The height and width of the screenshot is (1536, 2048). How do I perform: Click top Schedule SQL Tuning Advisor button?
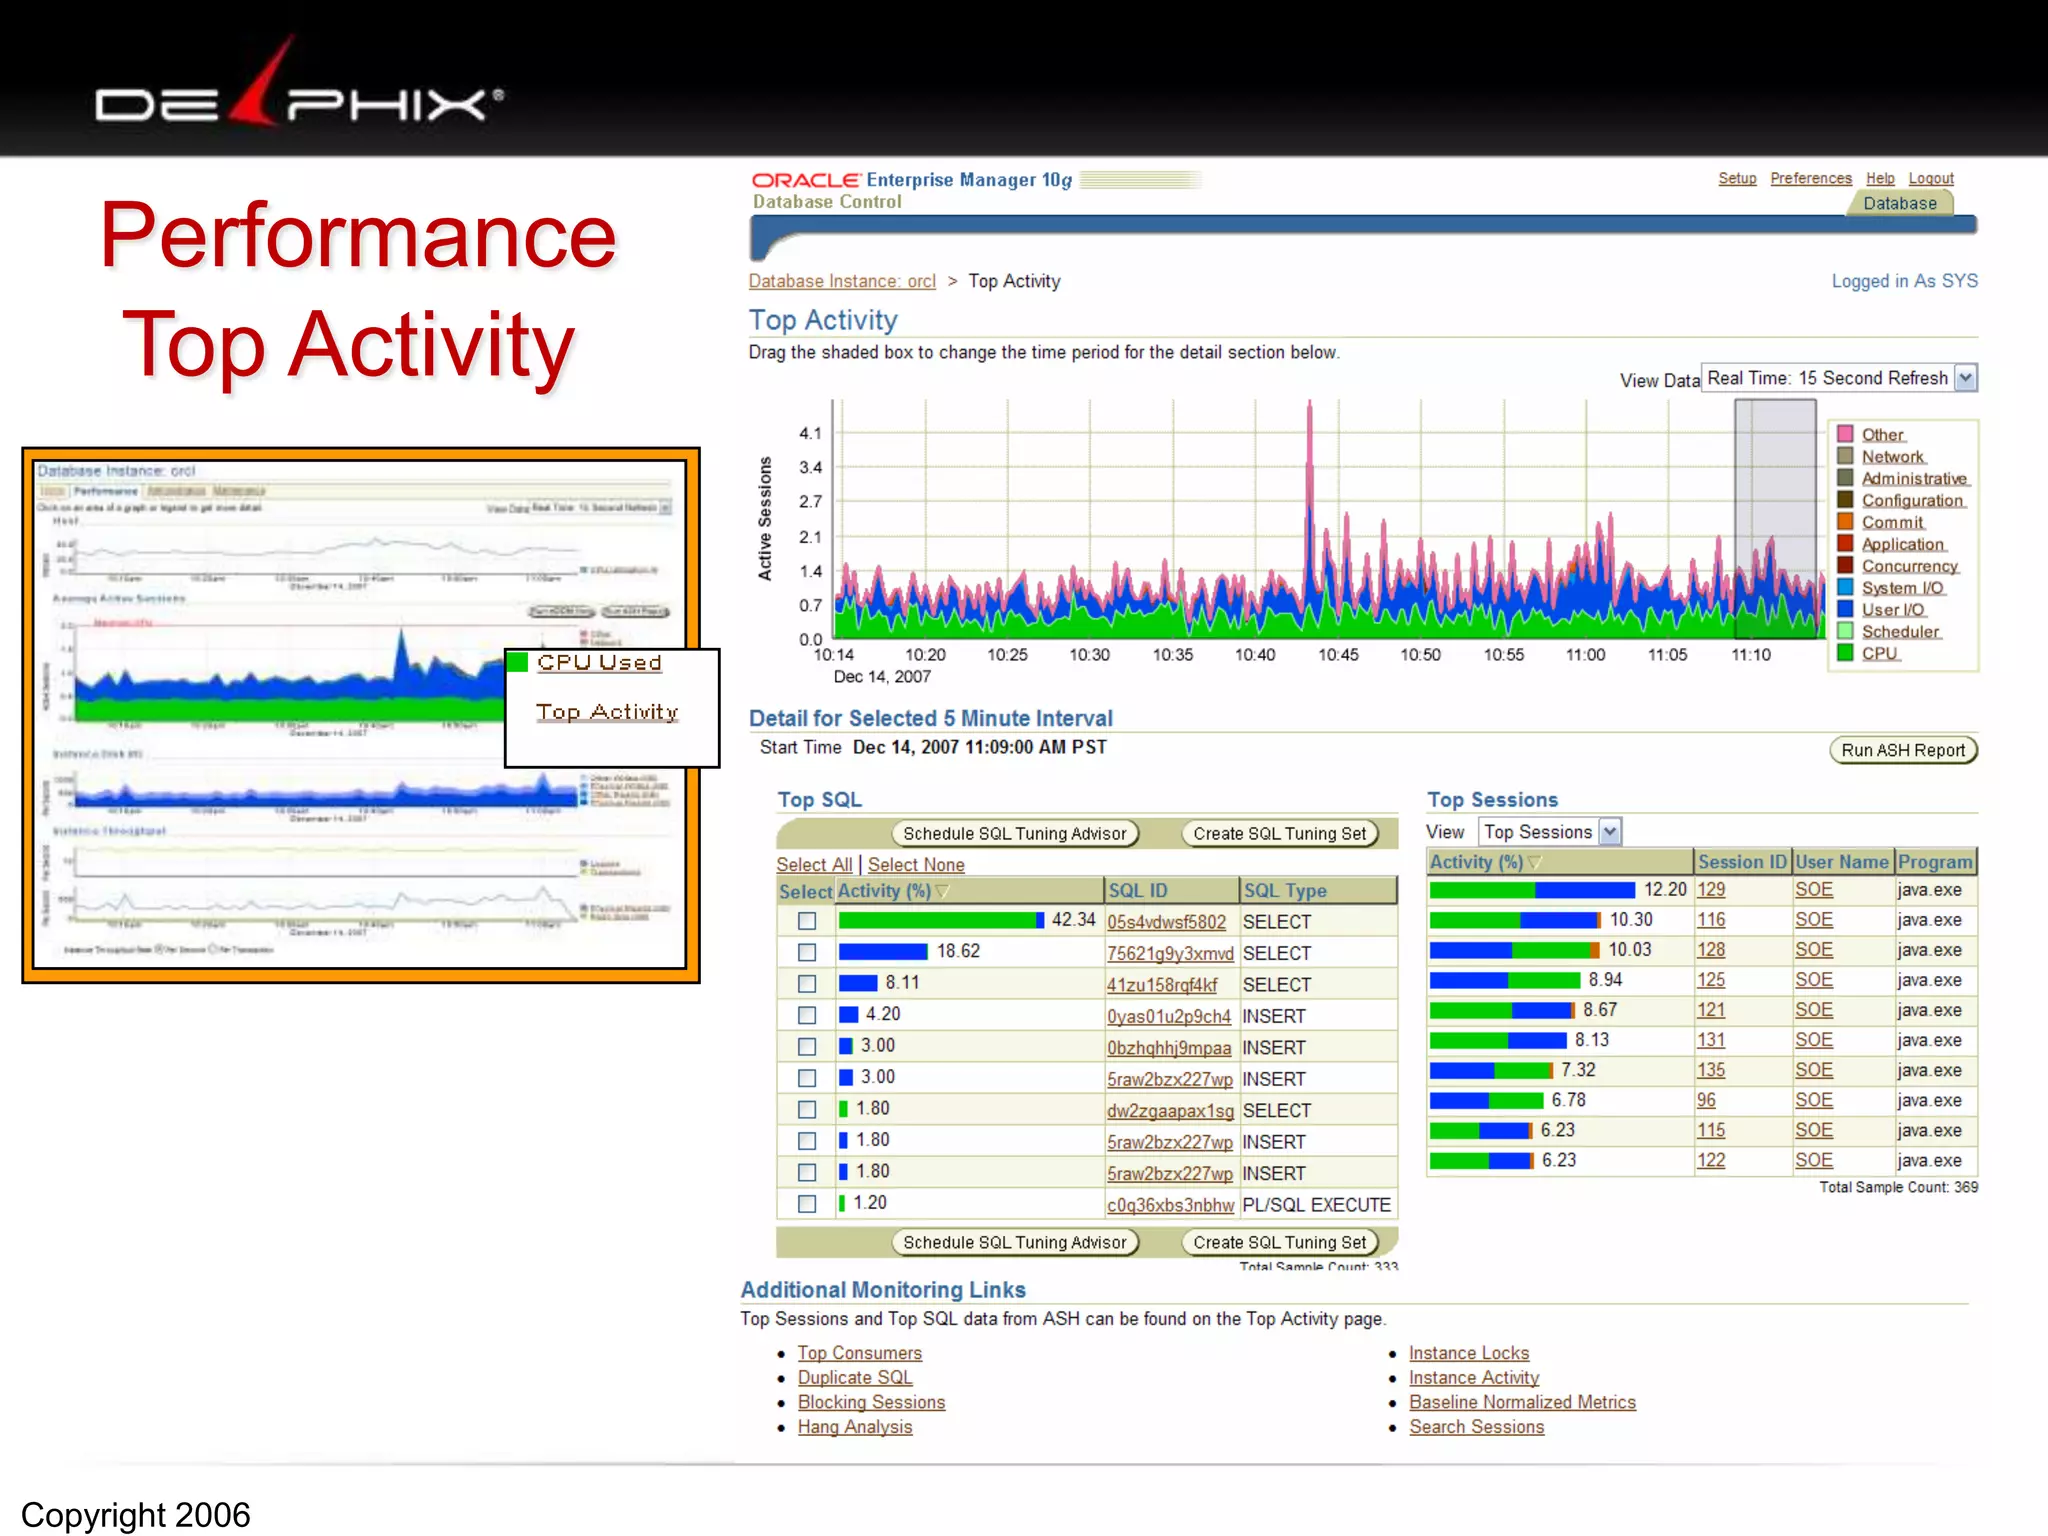[1015, 834]
